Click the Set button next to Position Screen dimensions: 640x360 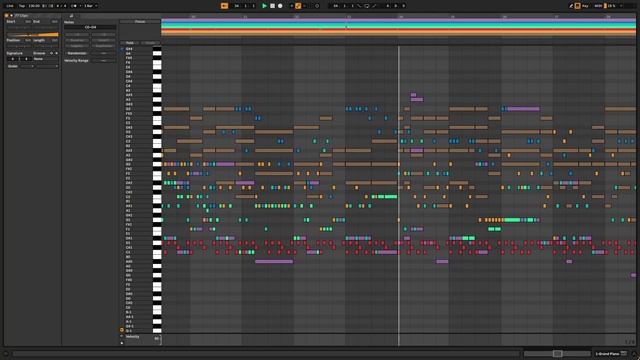[x=27, y=40]
